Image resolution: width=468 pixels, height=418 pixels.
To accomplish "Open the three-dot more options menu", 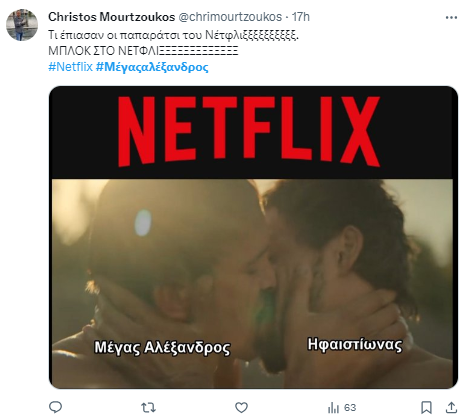I will pyautogui.click(x=451, y=17).
